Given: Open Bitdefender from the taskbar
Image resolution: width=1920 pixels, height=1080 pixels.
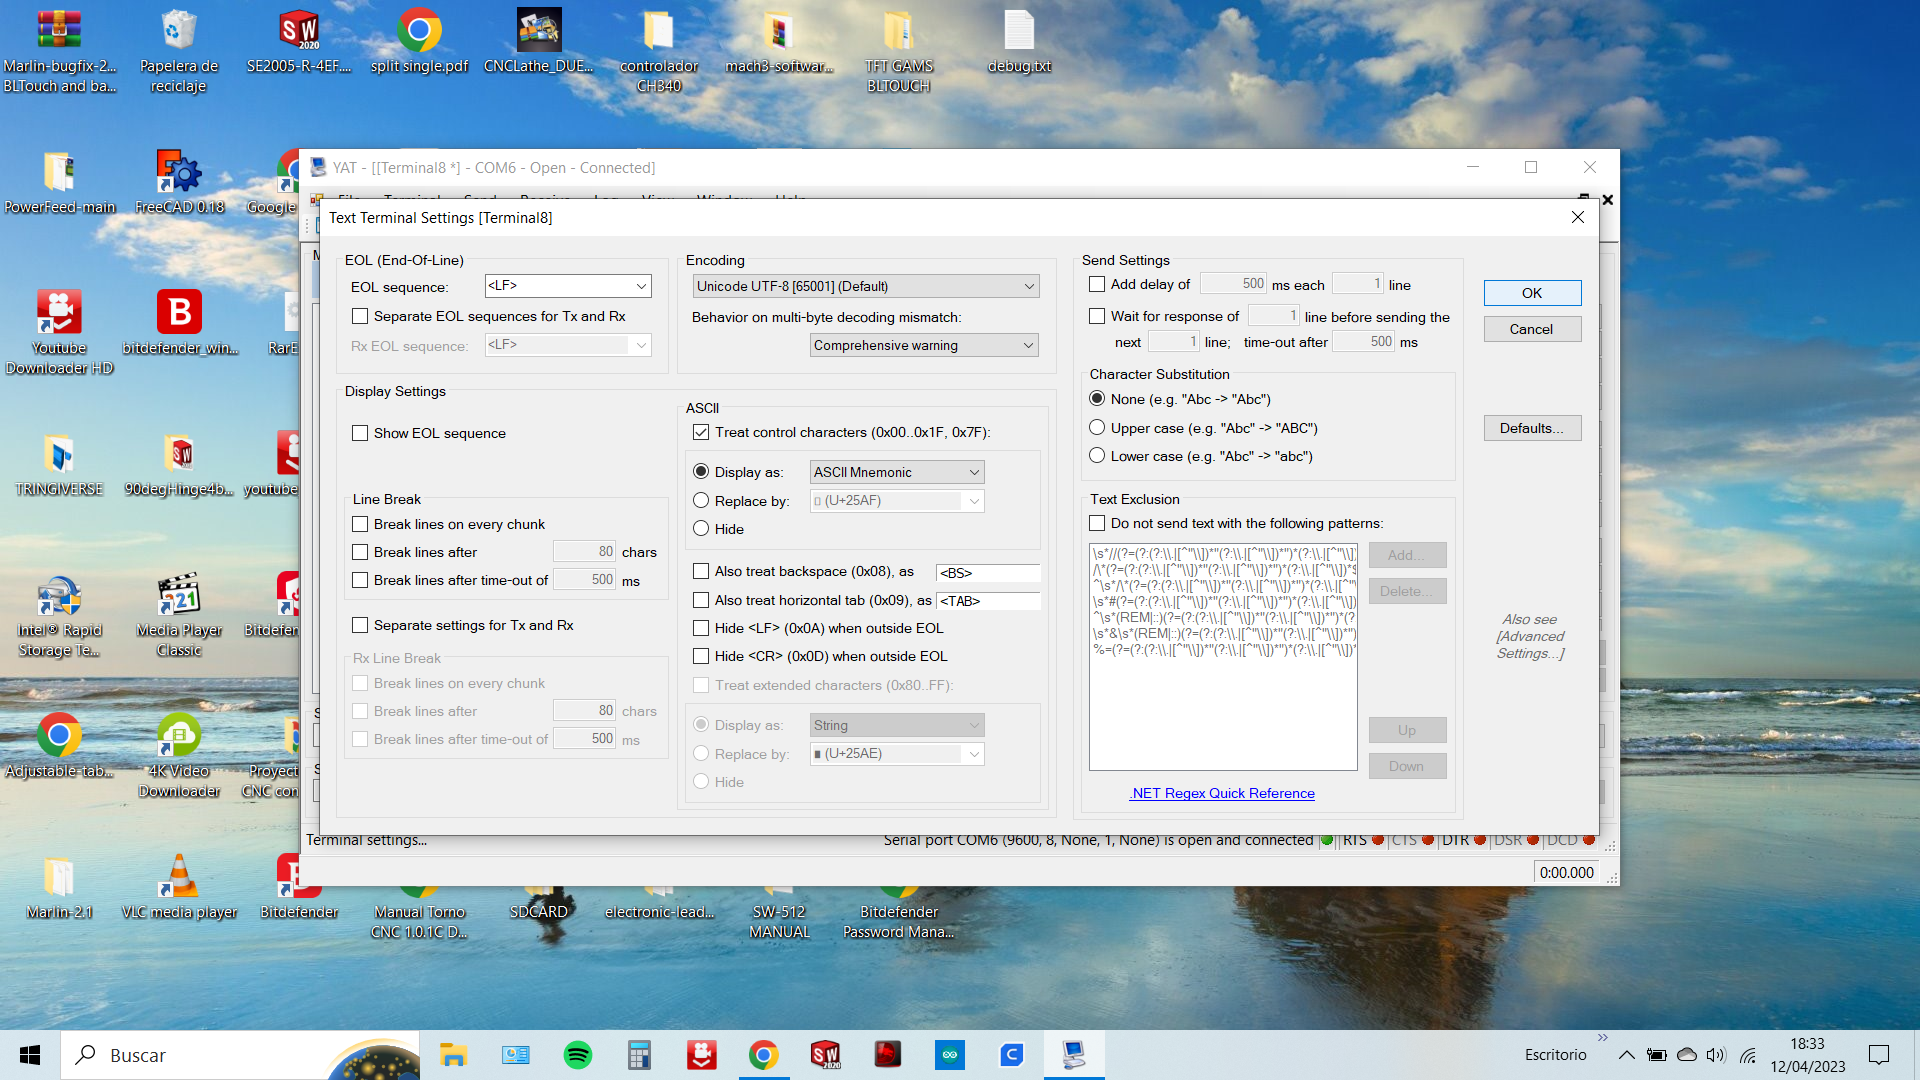Looking at the screenshot, I should 887,1054.
